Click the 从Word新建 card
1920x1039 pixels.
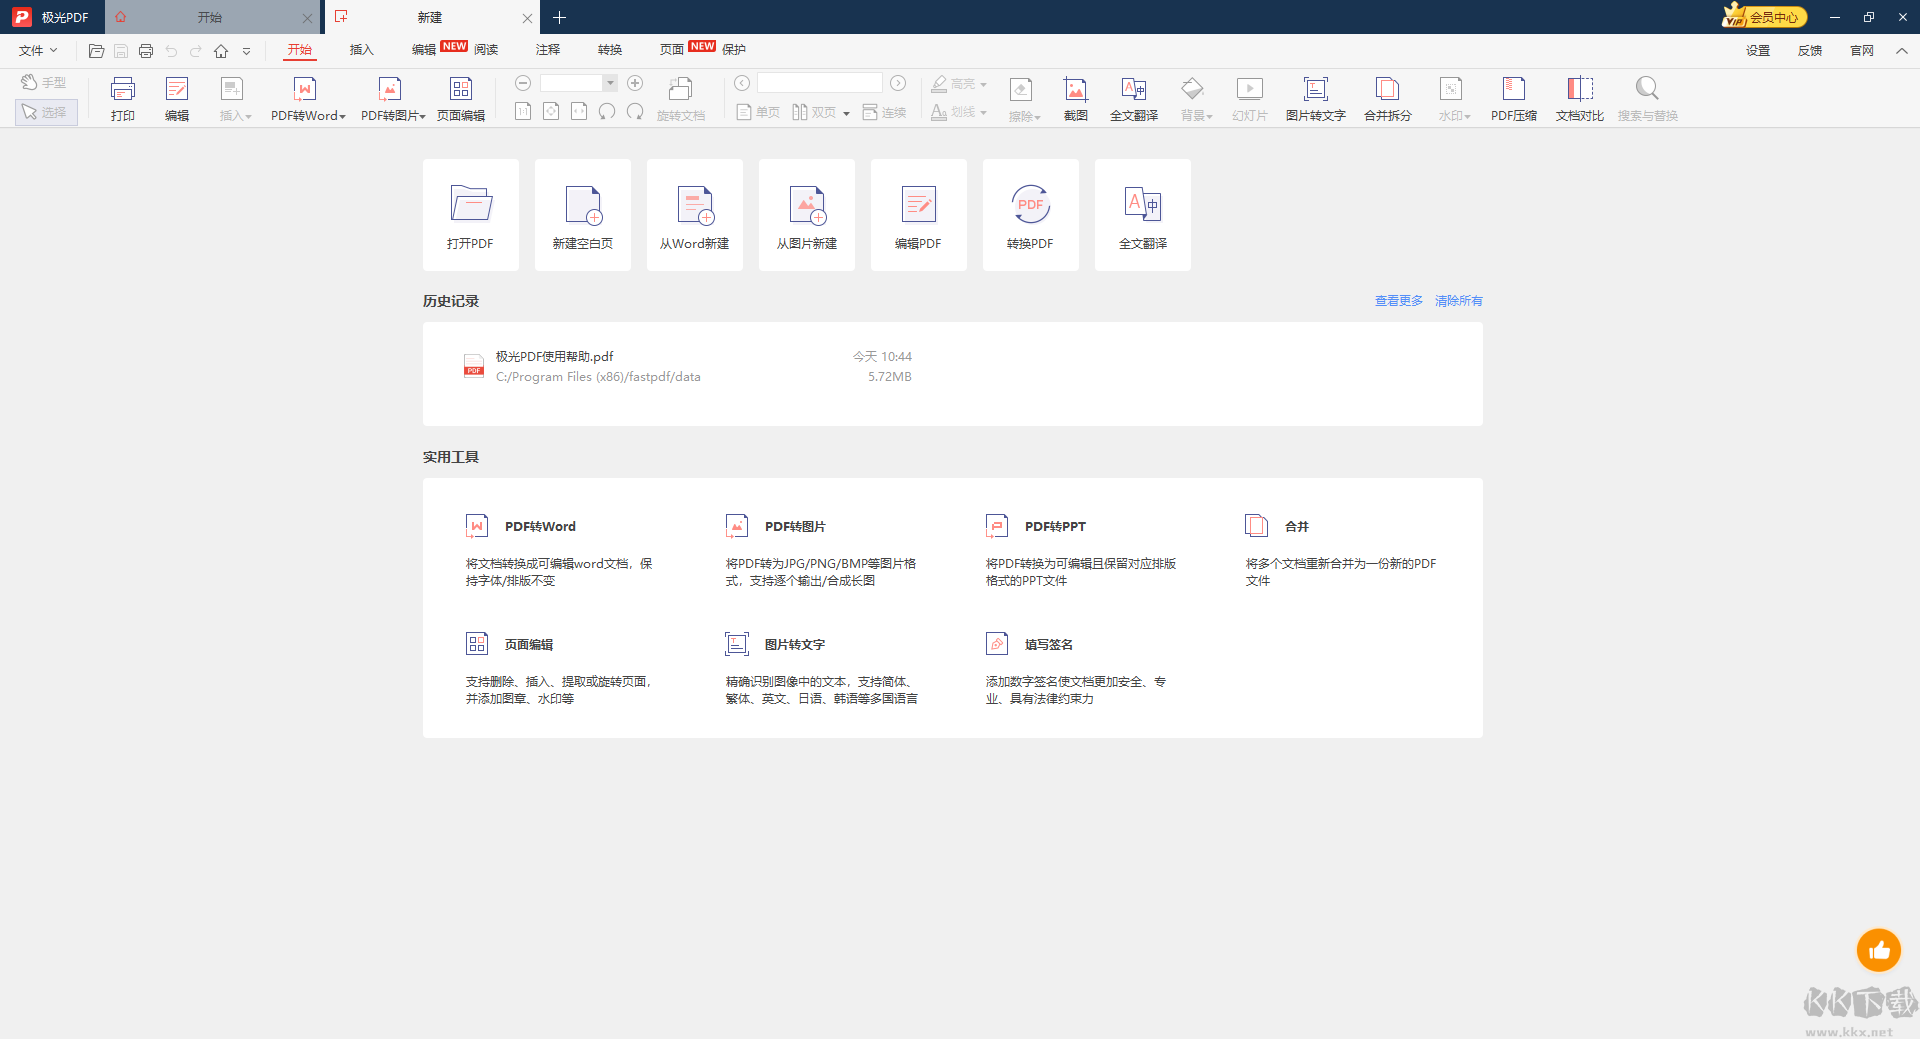[x=695, y=215]
